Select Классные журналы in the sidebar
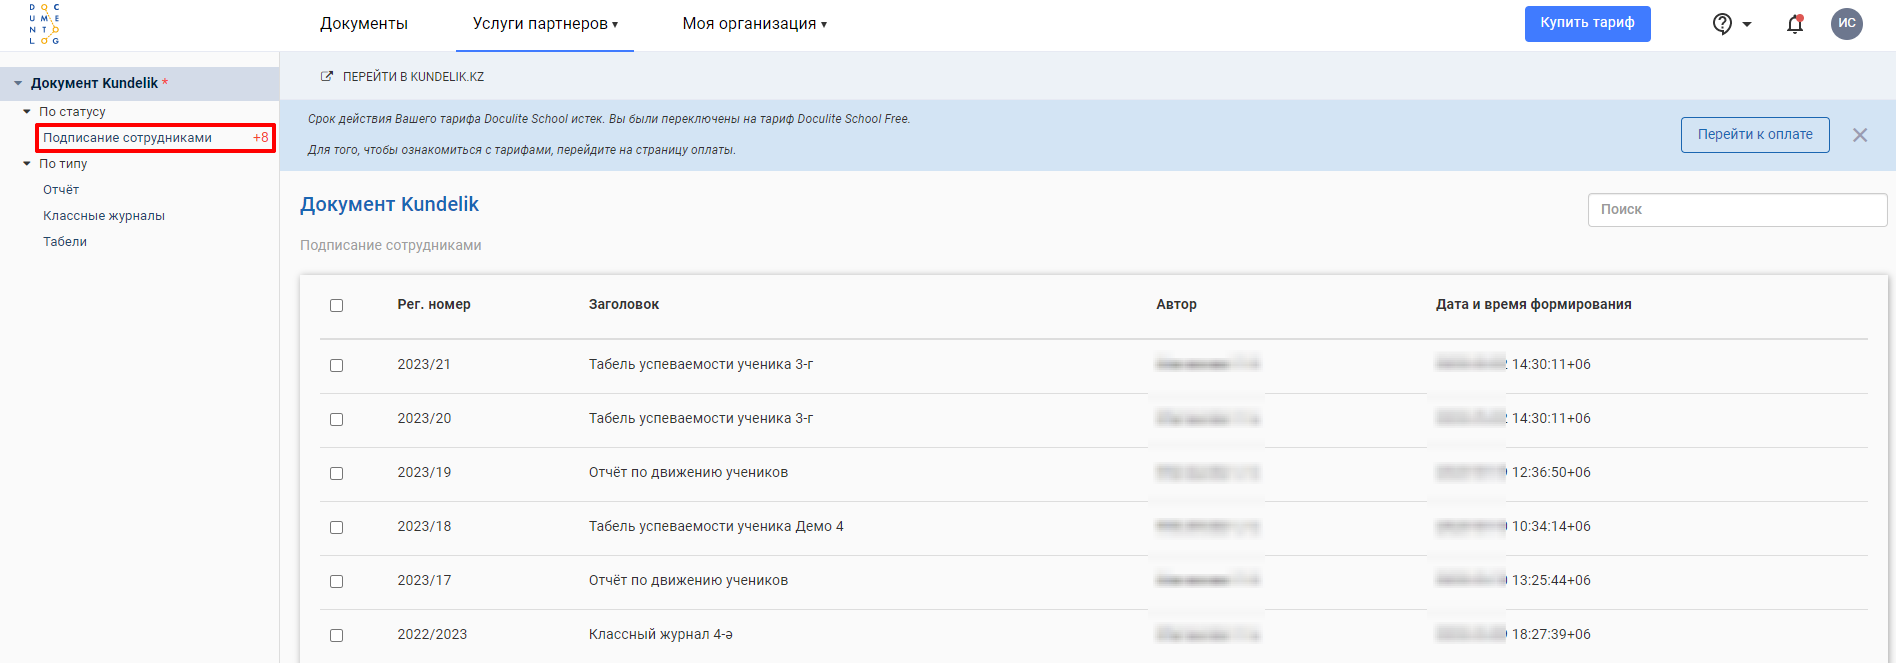Image resolution: width=1896 pixels, height=663 pixels. coord(104,216)
